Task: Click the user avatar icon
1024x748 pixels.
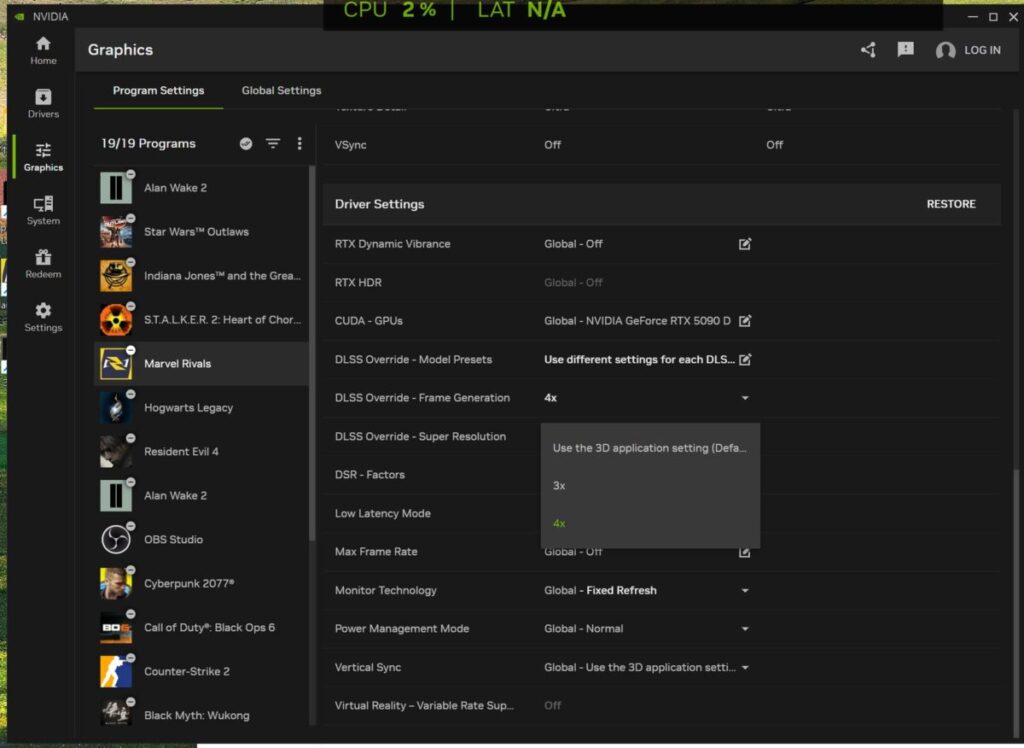Action: 945,50
